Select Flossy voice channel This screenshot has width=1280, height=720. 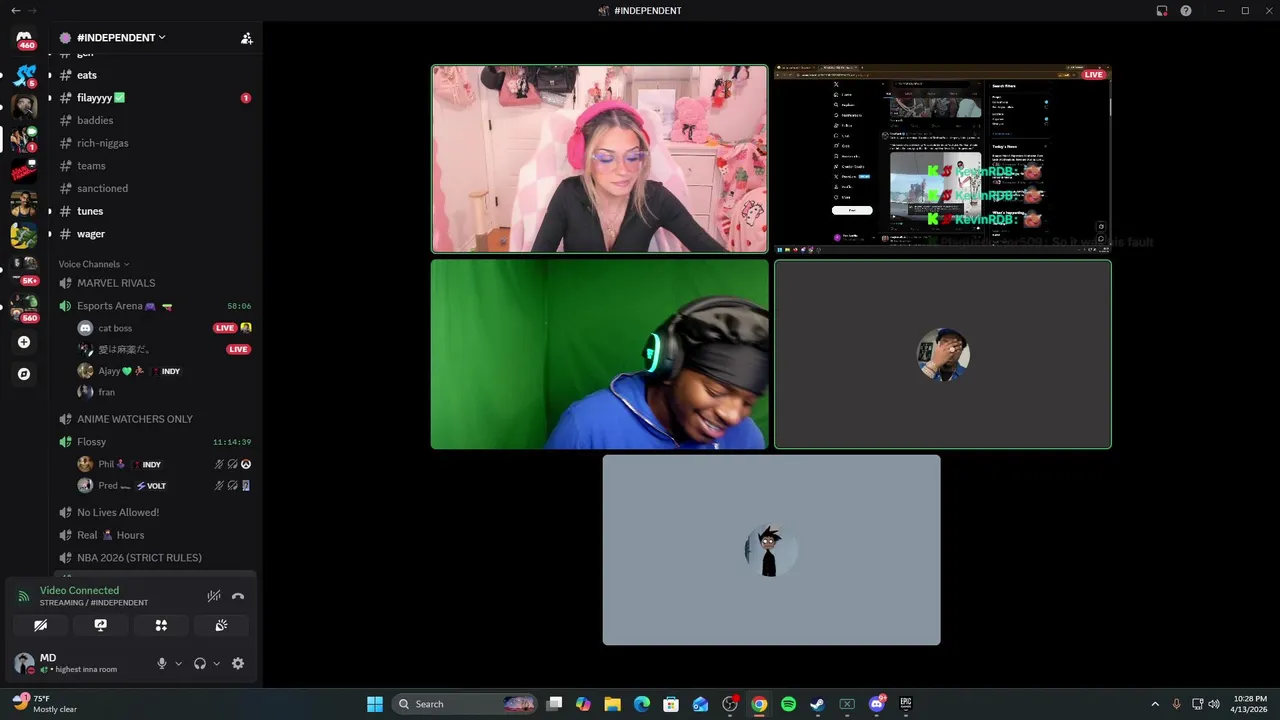pyautogui.click(x=155, y=442)
